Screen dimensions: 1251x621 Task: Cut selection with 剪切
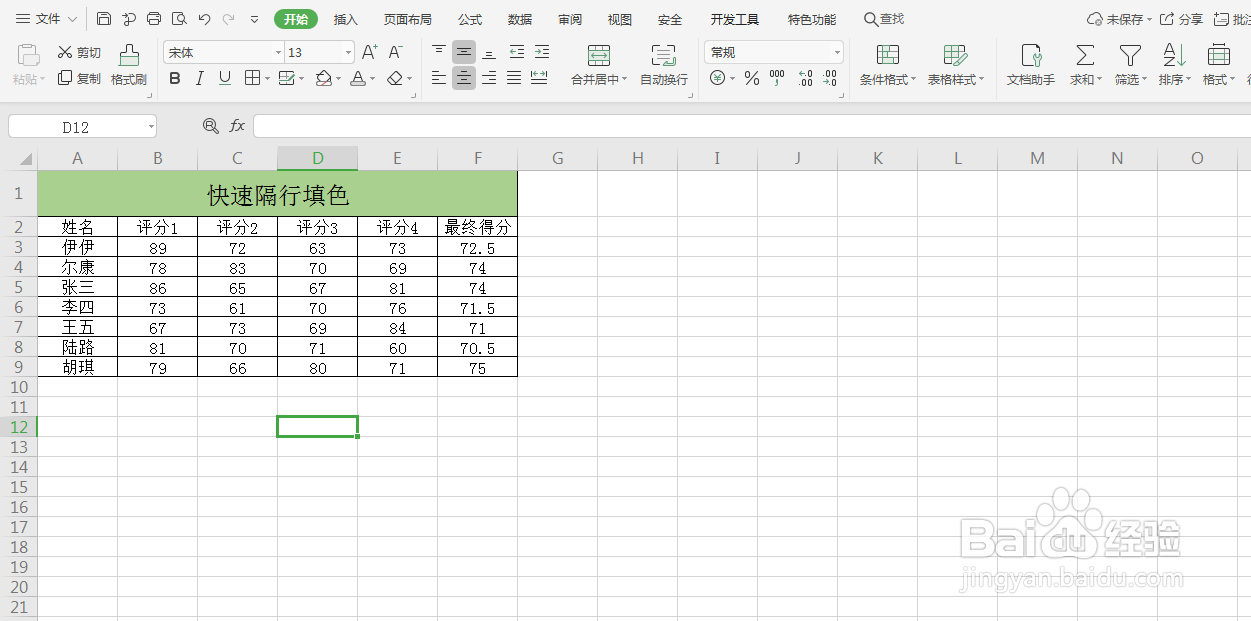[x=79, y=53]
